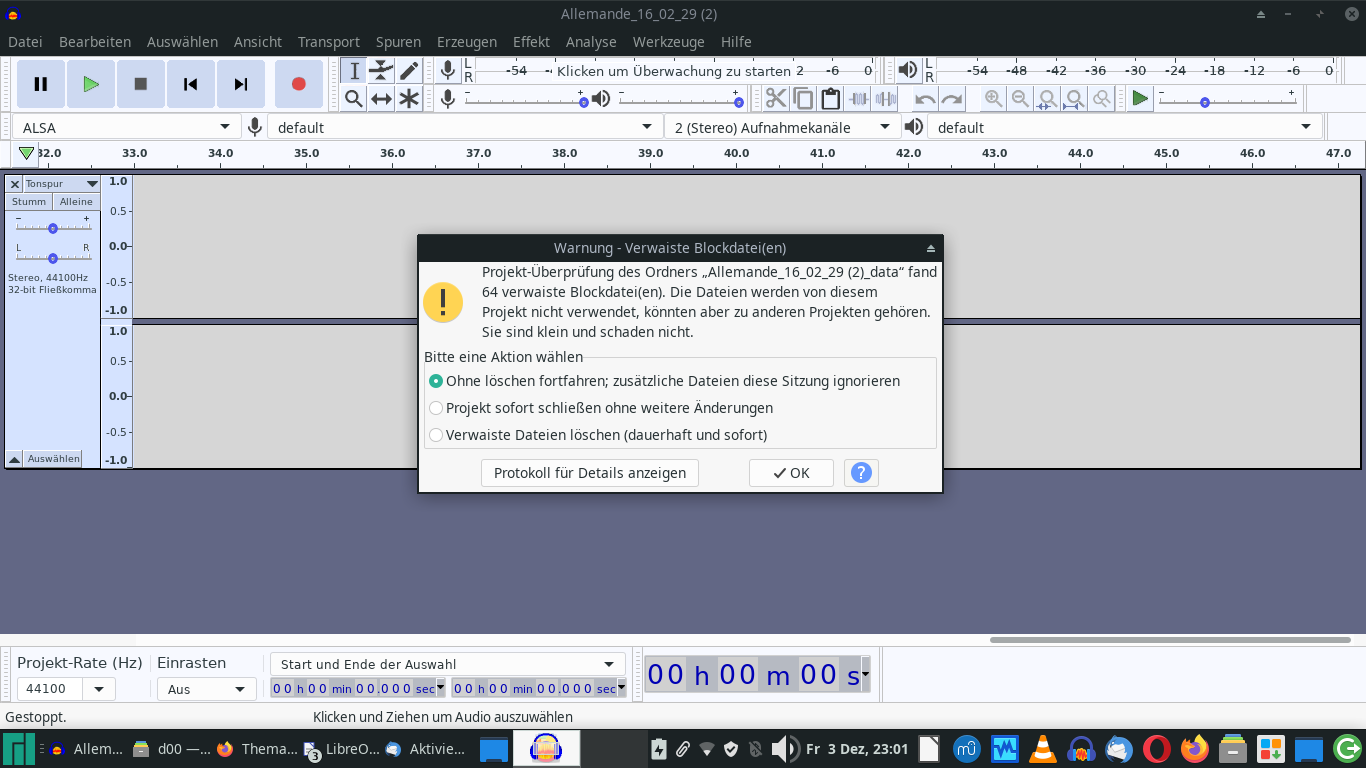This screenshot has height=768, width=1366.
Task: Select the Time Shift tool
Action: tap(381, 98)
